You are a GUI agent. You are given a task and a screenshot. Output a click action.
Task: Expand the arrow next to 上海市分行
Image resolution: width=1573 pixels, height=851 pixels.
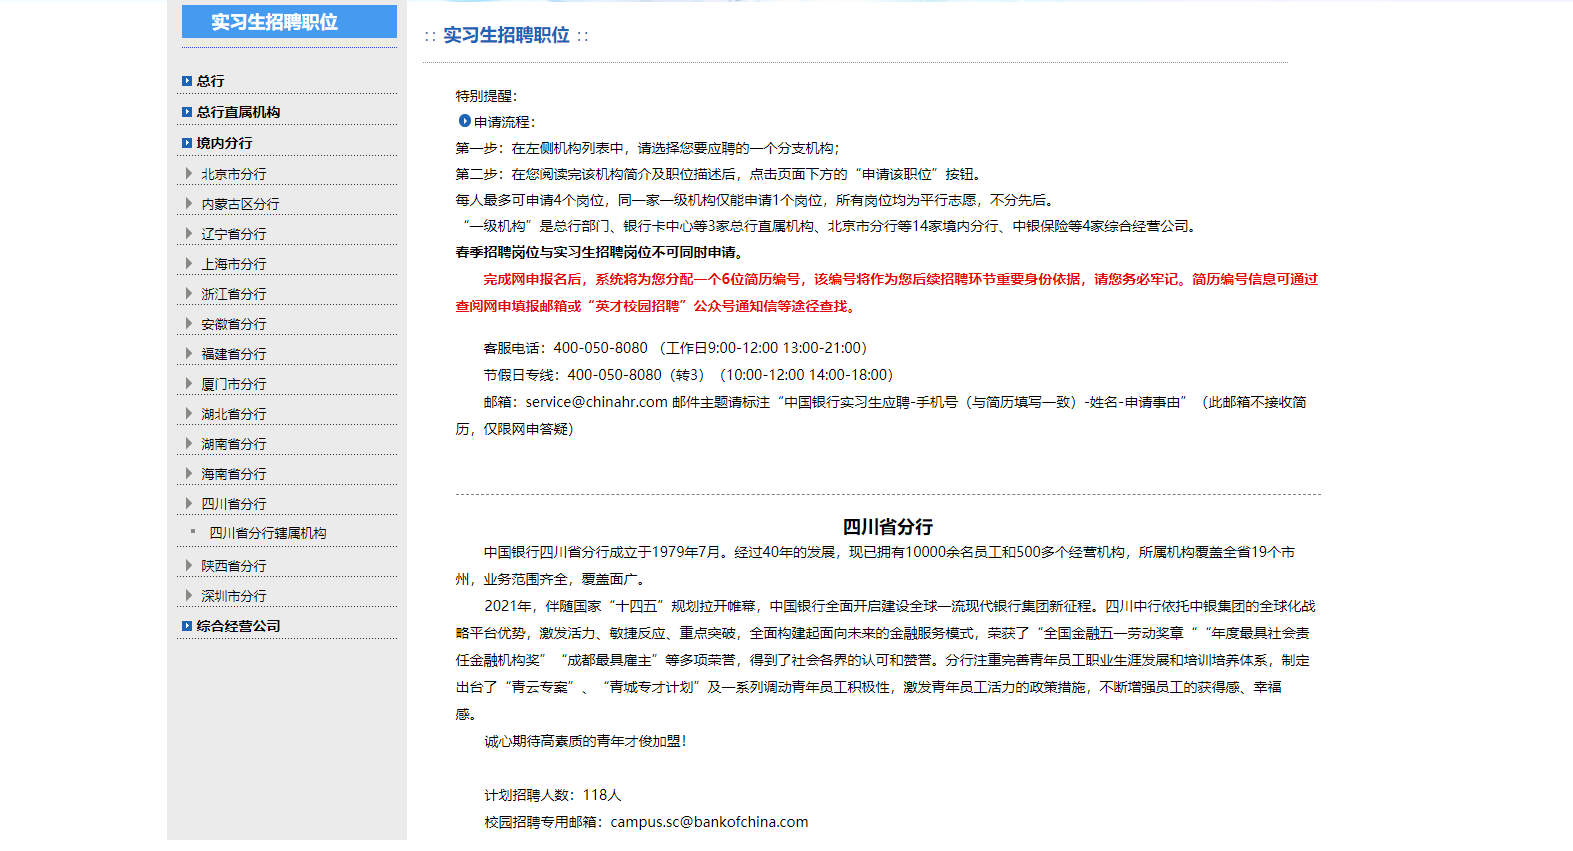pyautogui.click(x=189, y=263)
